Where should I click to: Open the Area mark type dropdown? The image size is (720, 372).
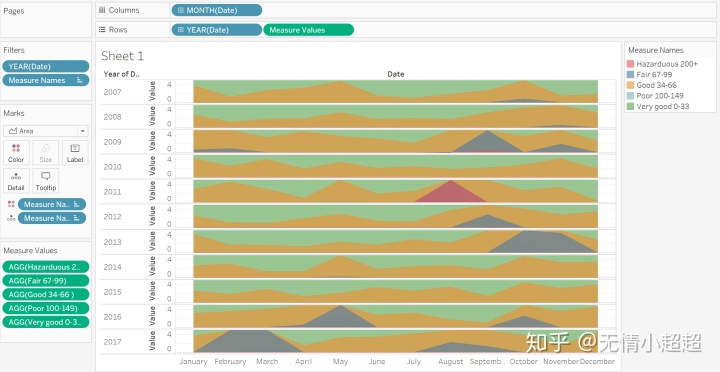pyautogui.click(x=45, y=131)
